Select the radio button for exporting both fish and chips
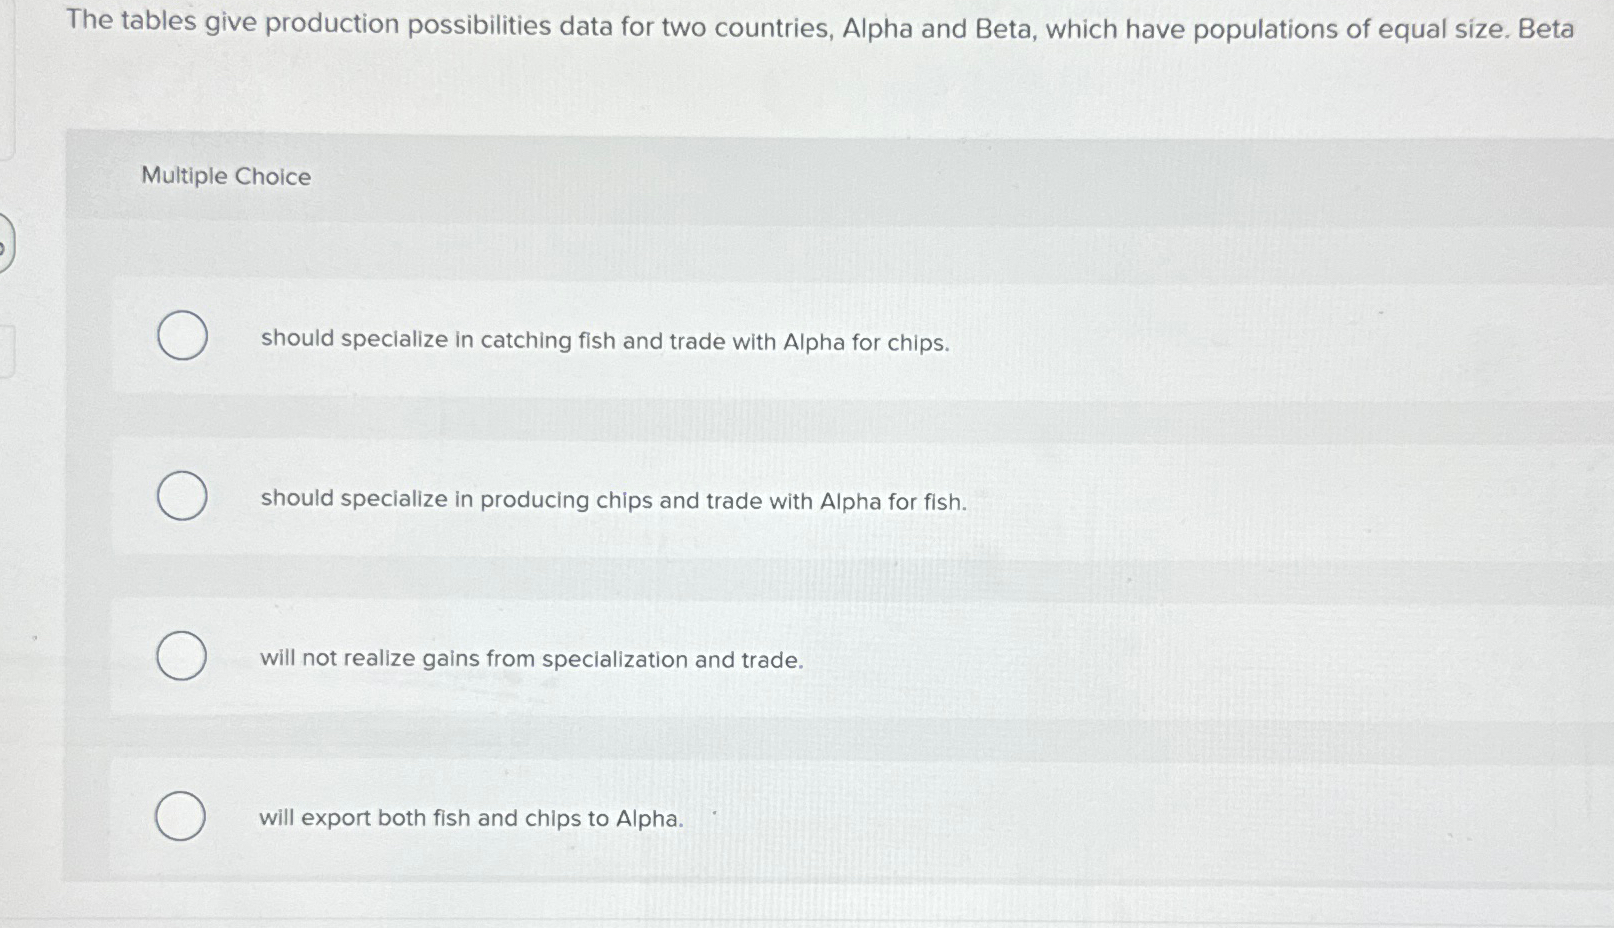The width and height of the screenshot is (1614, 928). (x=182, y=814)
